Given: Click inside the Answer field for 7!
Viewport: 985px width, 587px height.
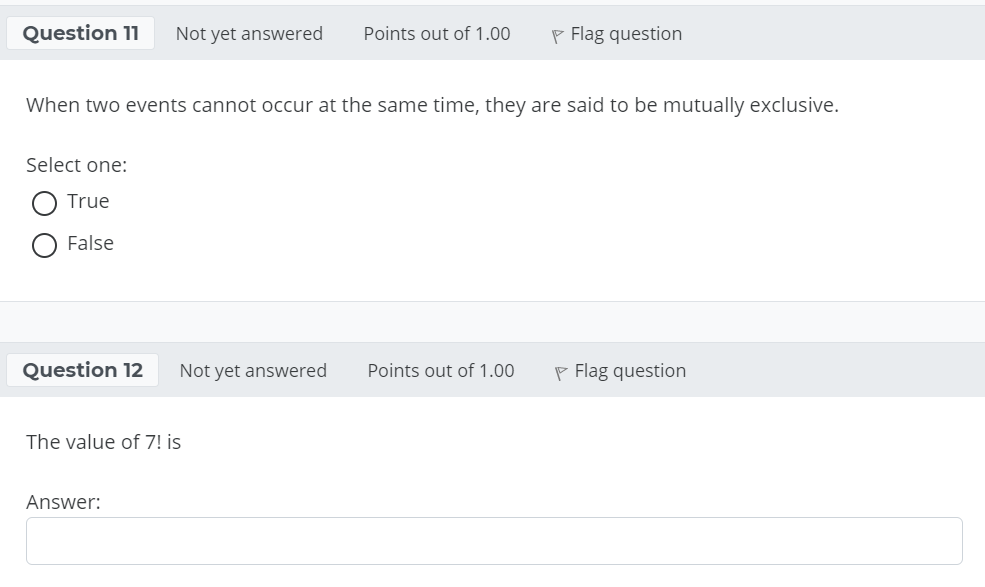Looking at the screenshot, I should tap(492, 538).
